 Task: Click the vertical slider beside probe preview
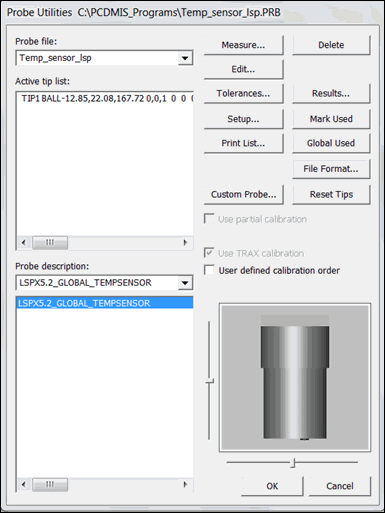[209, 381]
